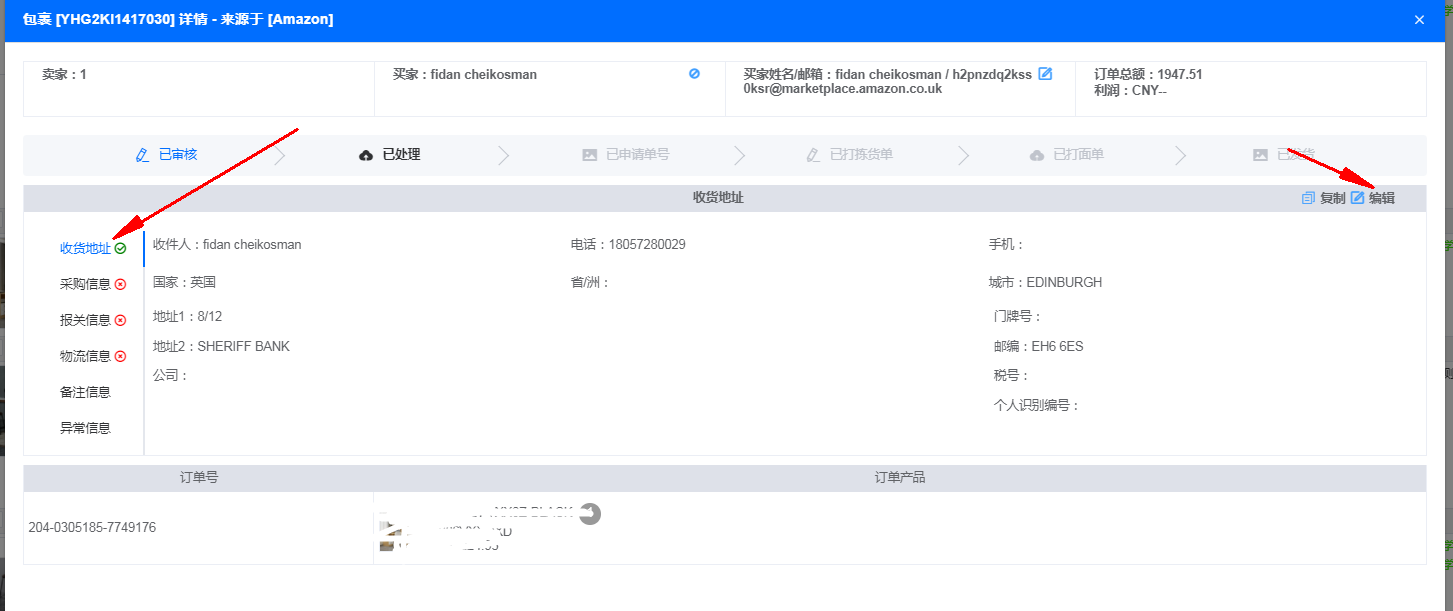Click green check icon beside 收货地址
This screenshot has width=1453, height=611.
pyautogui.click(x=121, y=248)
